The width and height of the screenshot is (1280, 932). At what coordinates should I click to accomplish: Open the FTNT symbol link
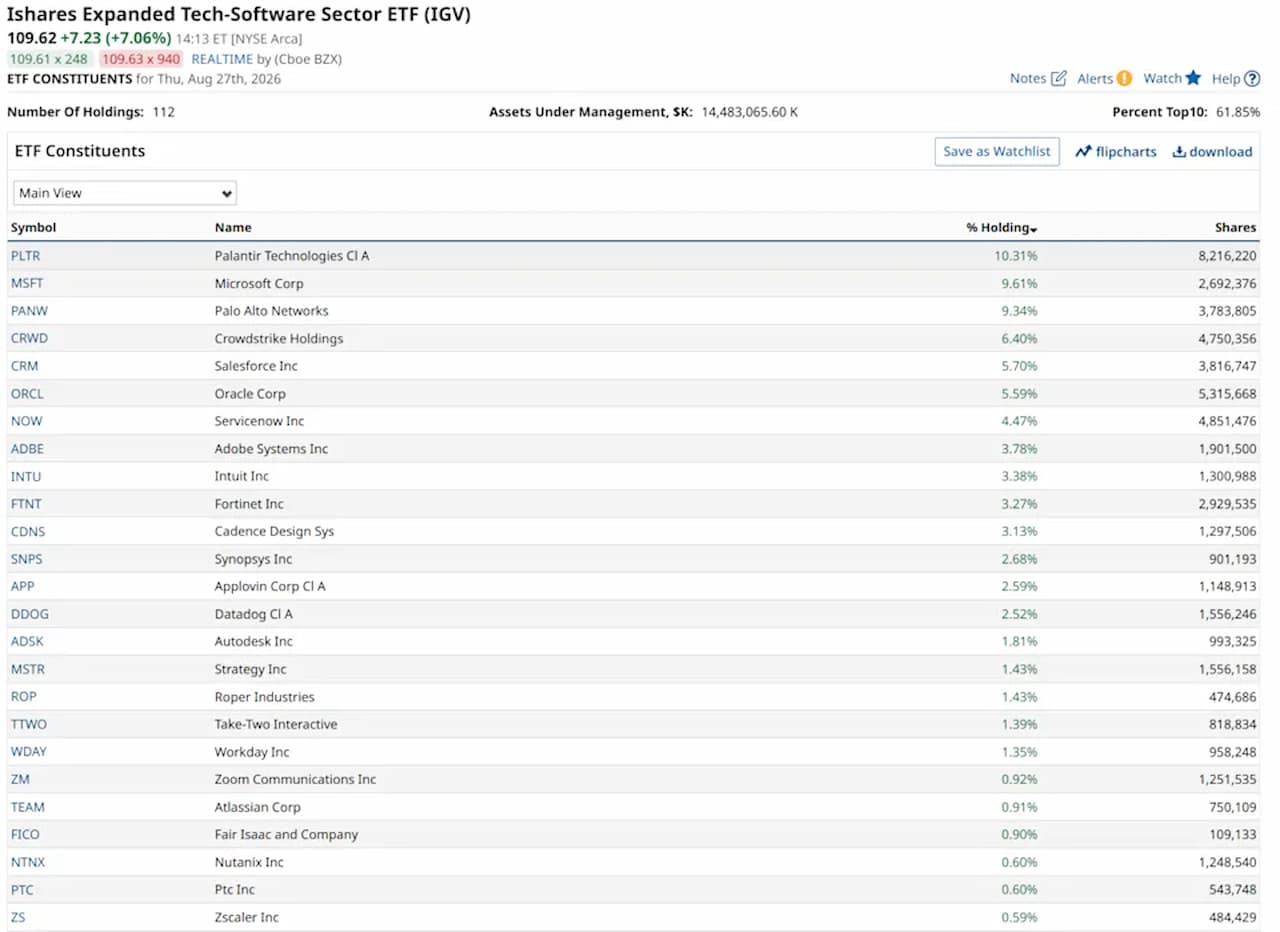pos(26,504)
